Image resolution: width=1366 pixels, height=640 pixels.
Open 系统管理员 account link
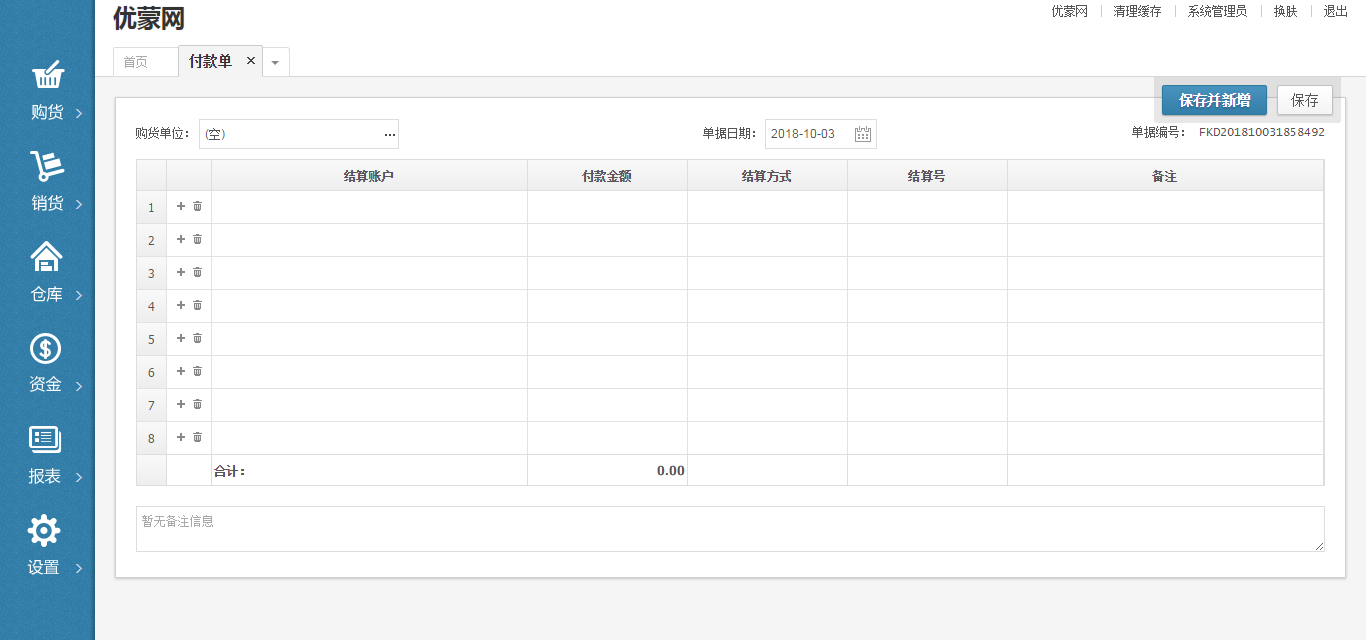(1217, 11)
